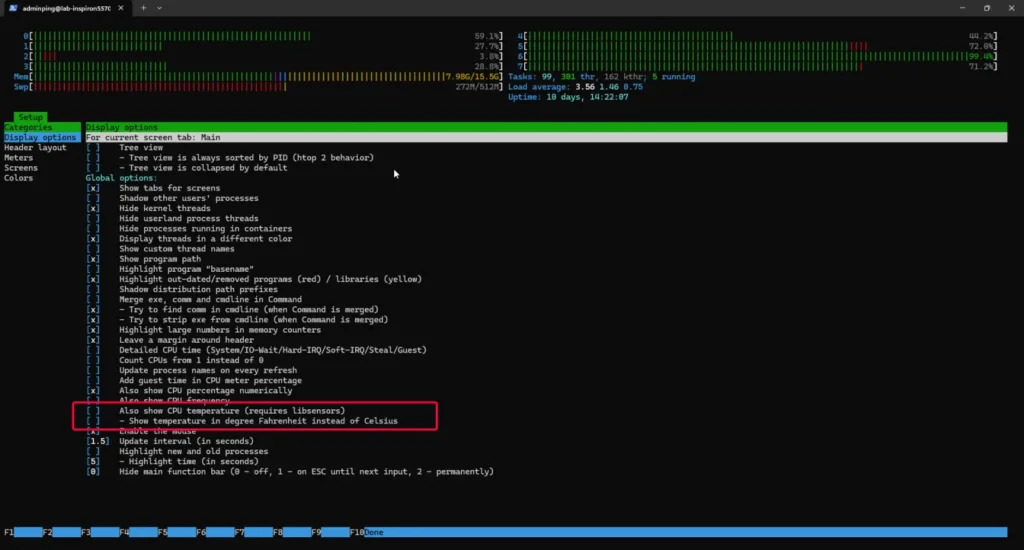Toggle Show tabs for screens

(93, 188)
